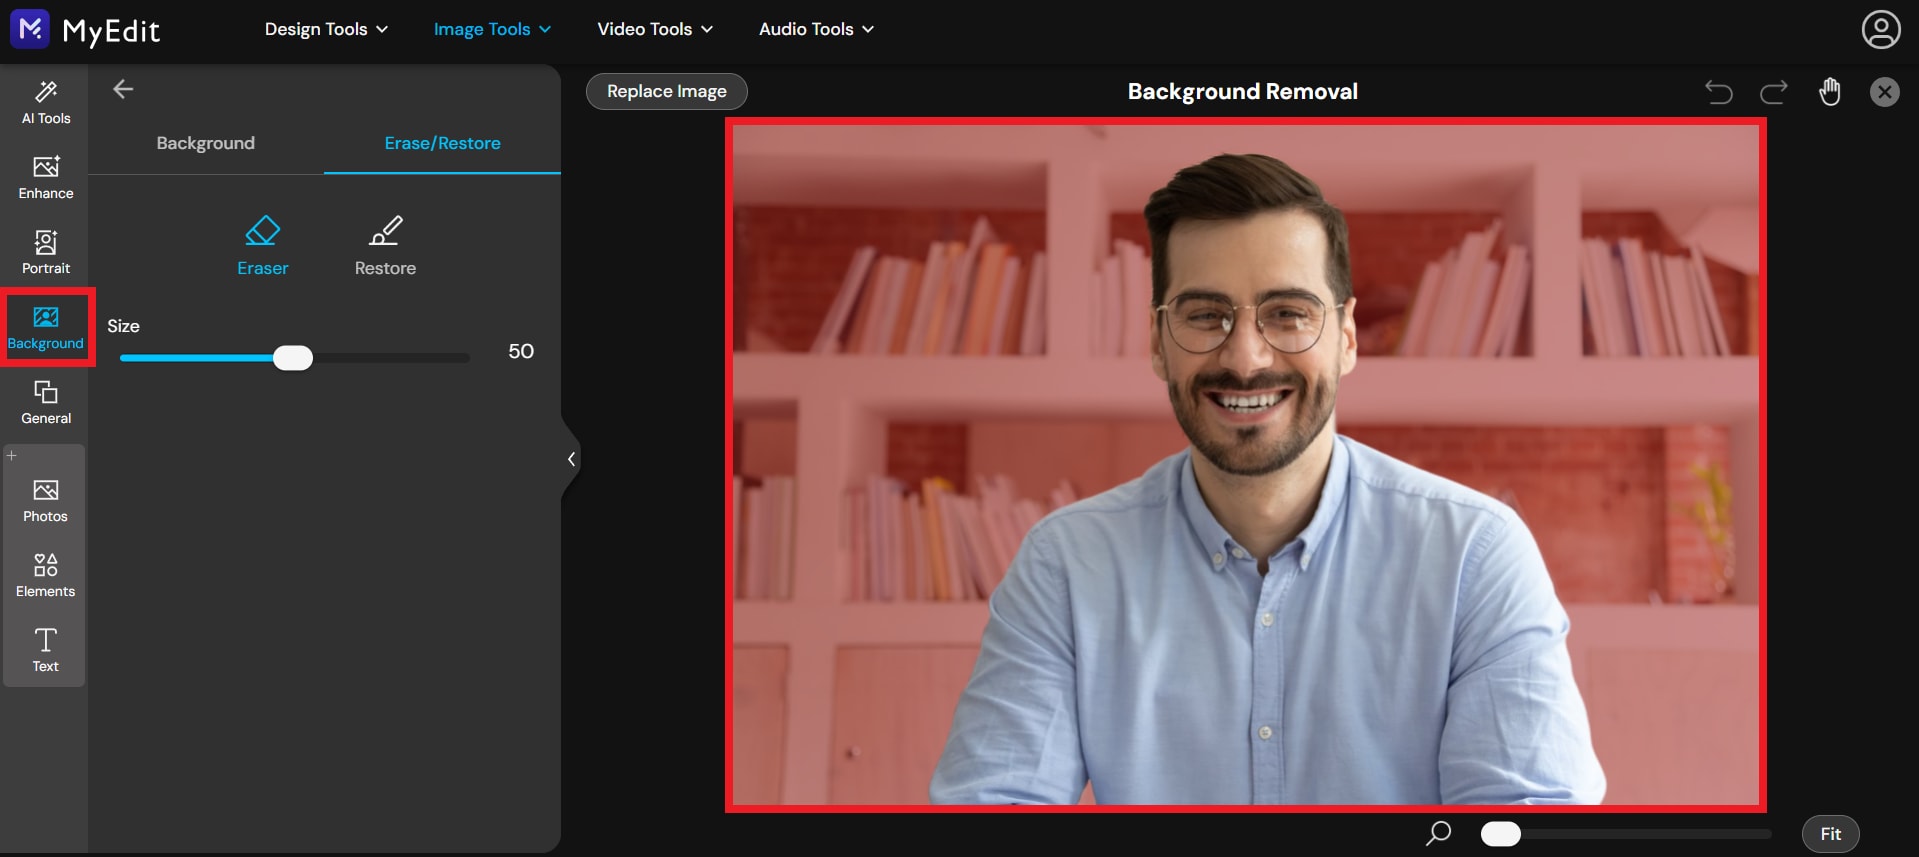The image size is (1919, 857).
Task: Adjust the brush Size slider handle
Action: (x=293, y=358)
